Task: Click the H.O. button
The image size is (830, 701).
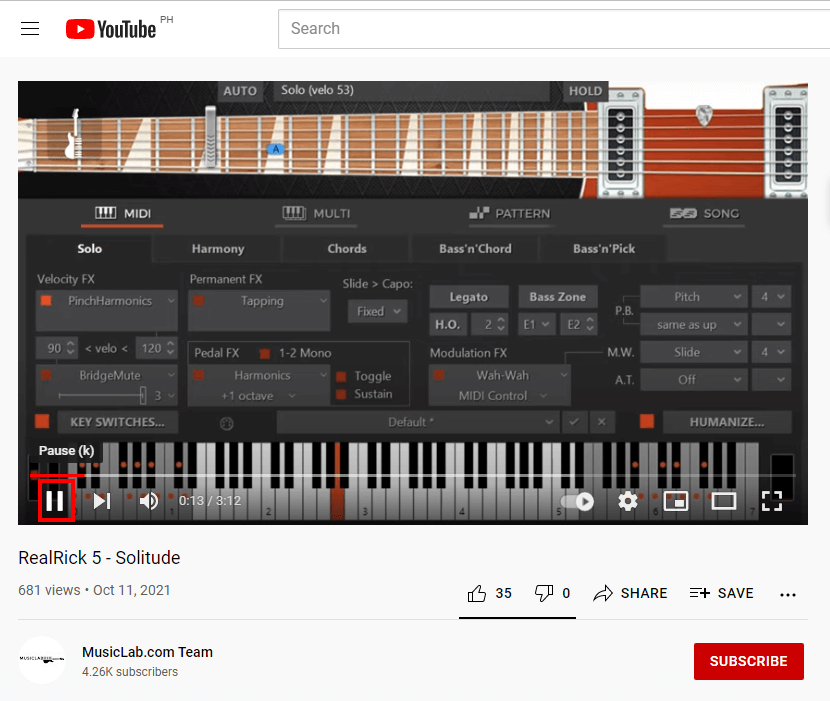Action: click(x=448, y=325)
